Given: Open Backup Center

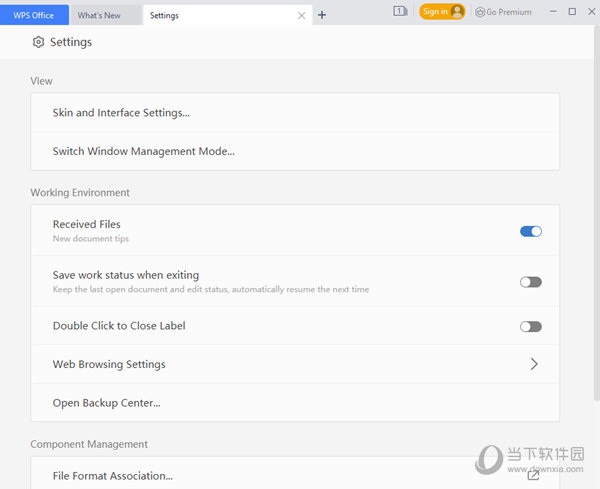Looking at the screenshot, I should (x=295, y=403).
